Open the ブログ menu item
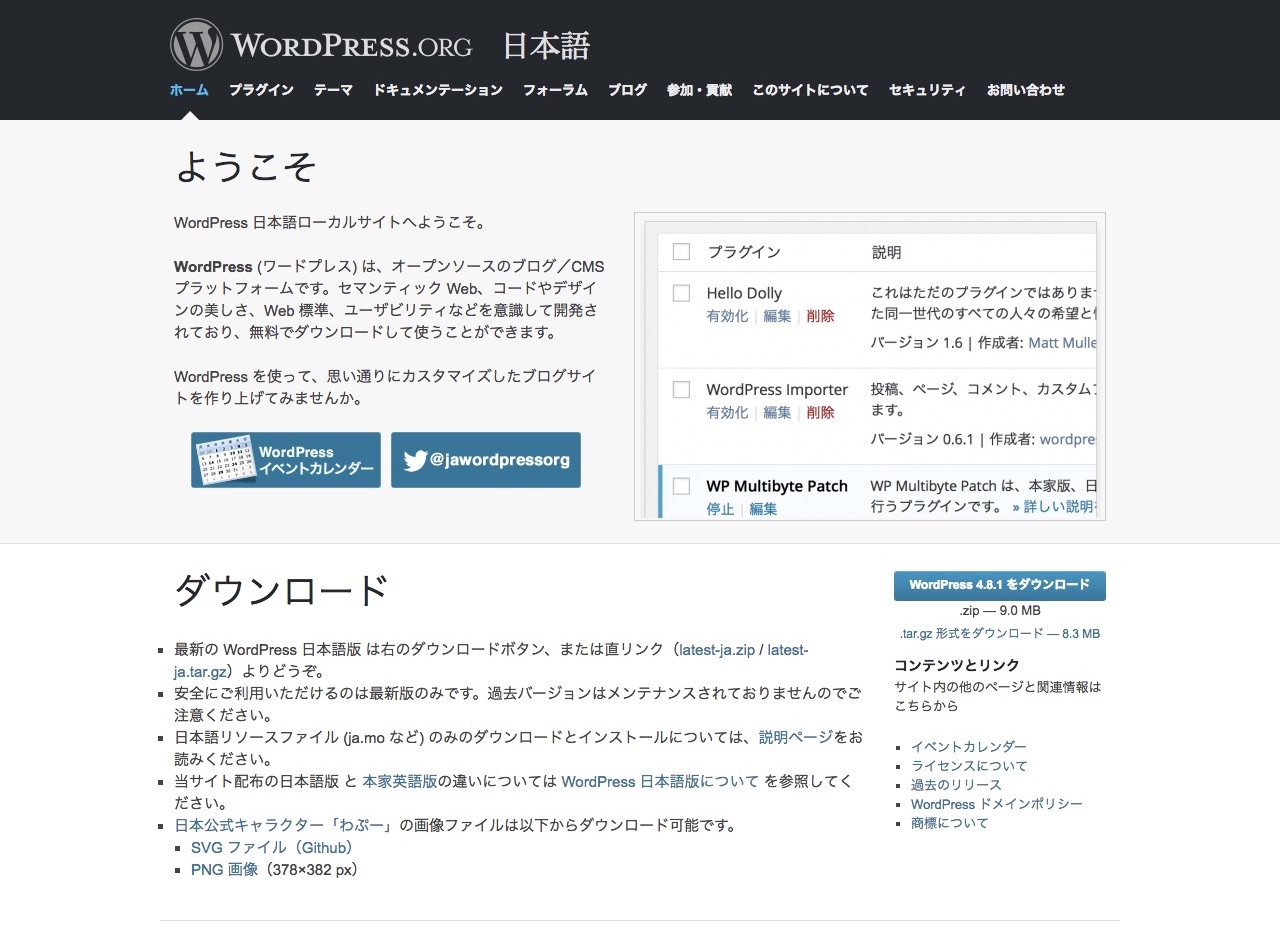Image resolution: width=1280 pixels, height=927 pixels. pos(627,90)
